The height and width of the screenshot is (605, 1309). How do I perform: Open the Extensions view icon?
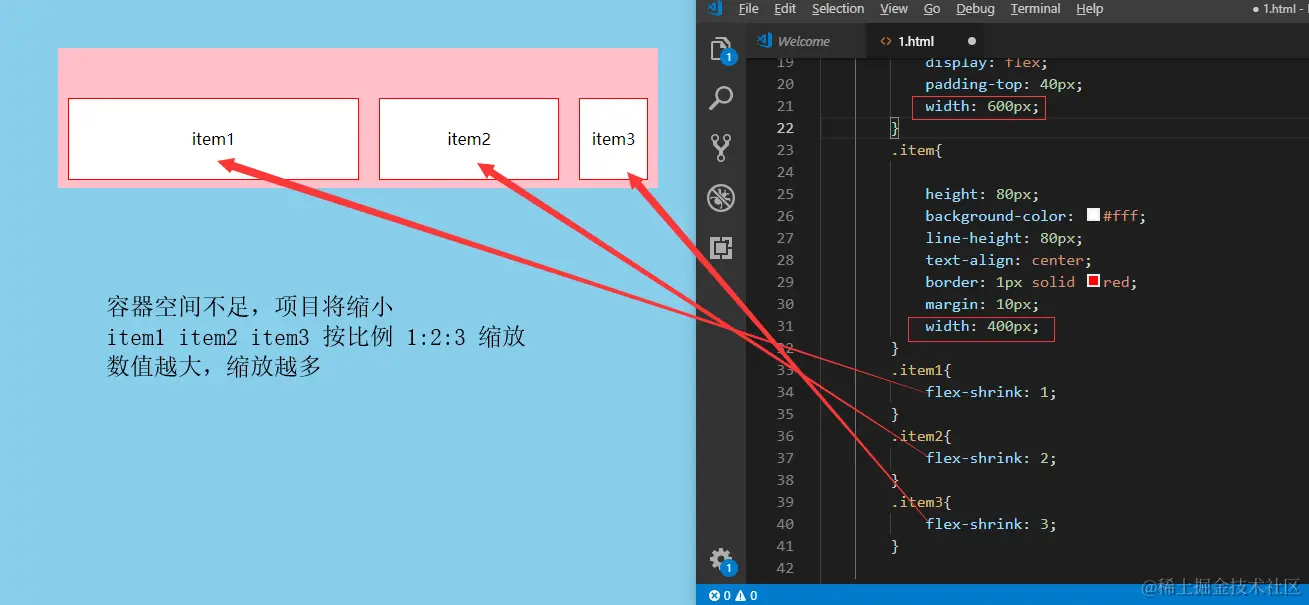click(x=720, y=247)
